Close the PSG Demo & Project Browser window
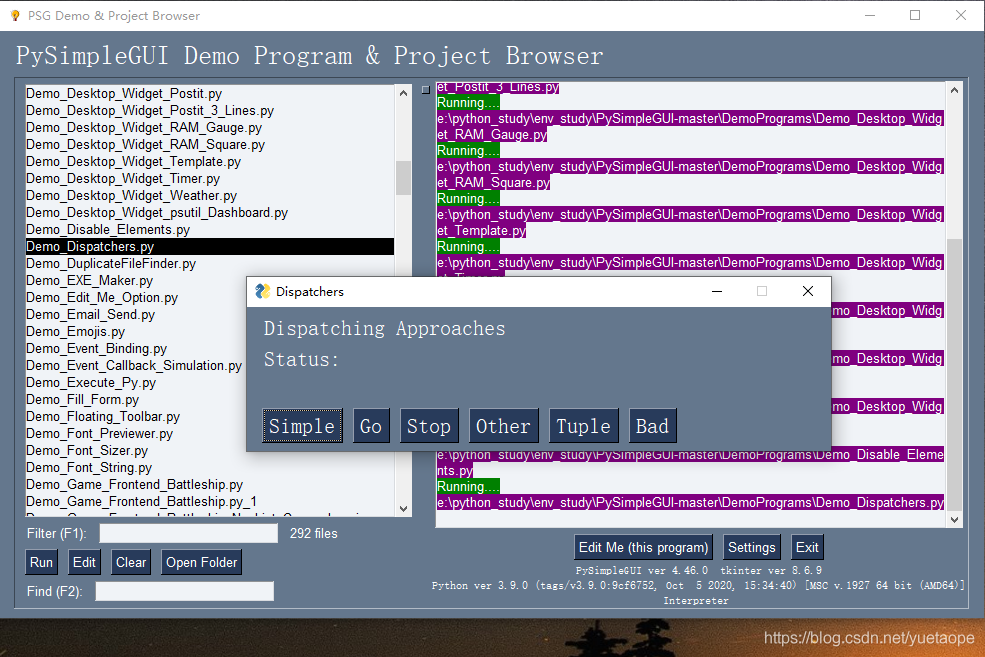Viewport: 985px width, 657px height. coord(961,15)
